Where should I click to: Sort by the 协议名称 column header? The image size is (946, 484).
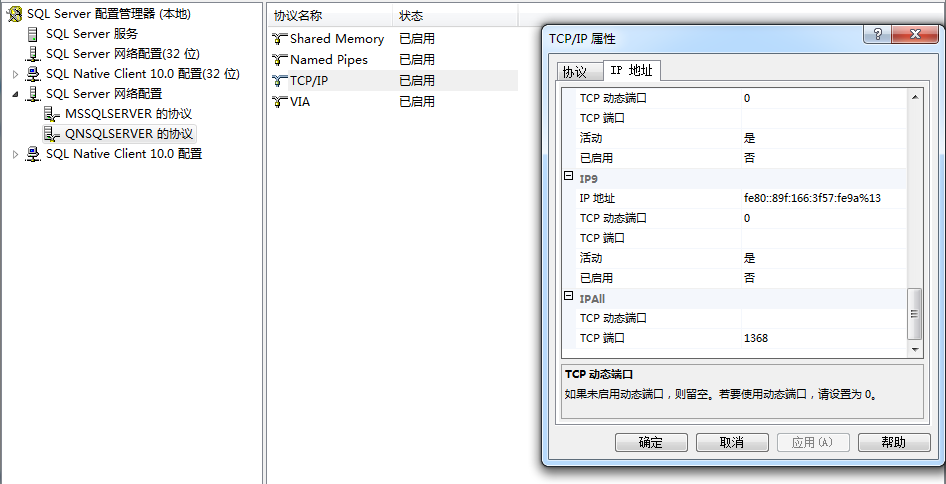coord(329,16)
